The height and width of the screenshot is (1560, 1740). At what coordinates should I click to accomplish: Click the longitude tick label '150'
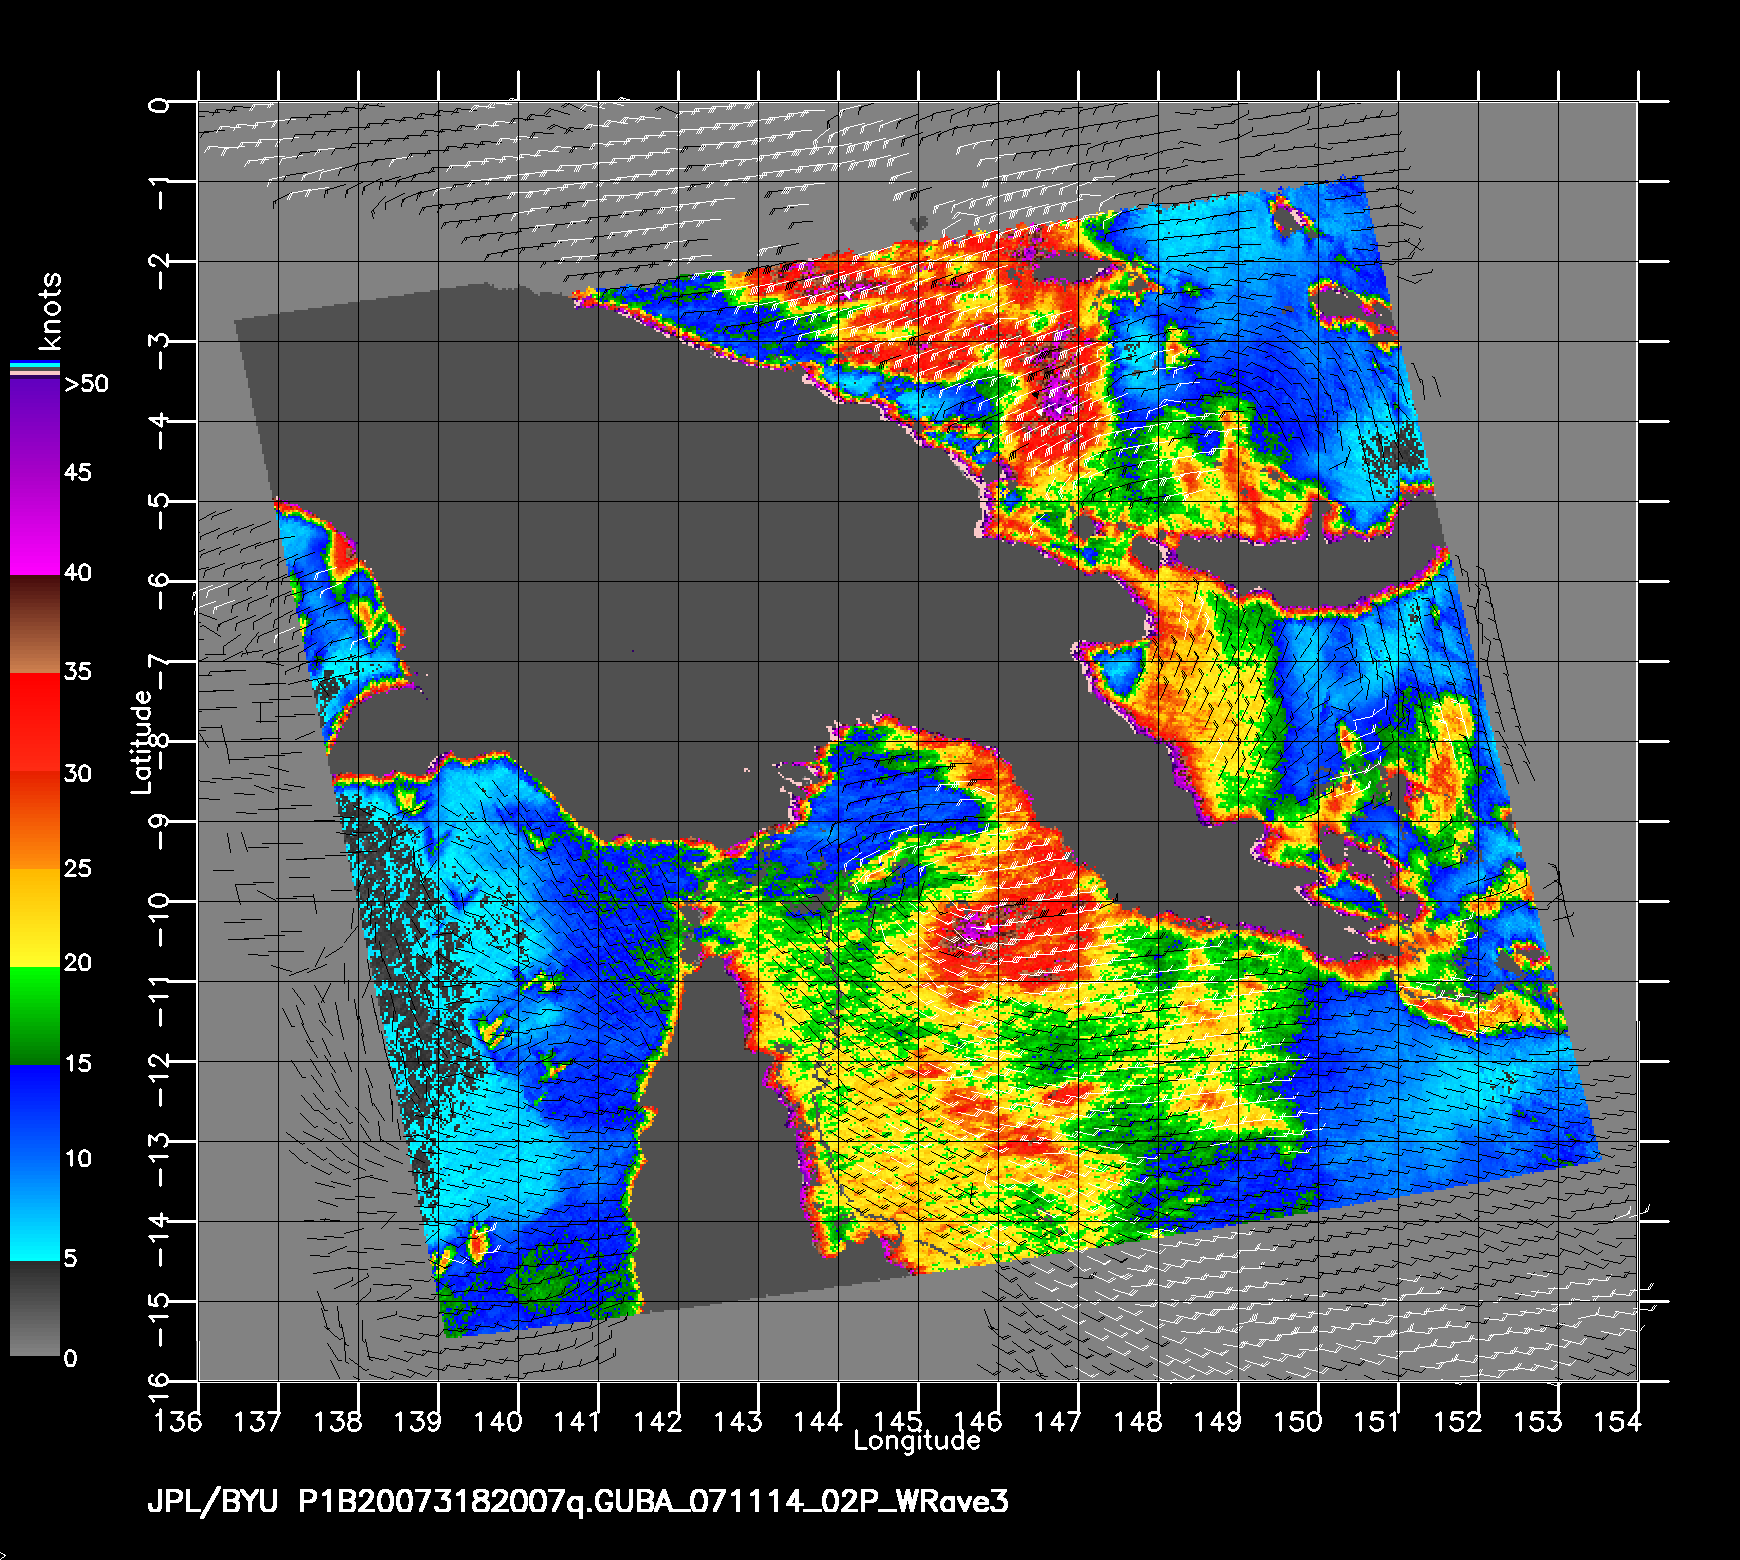[x=1298, y=1420]
